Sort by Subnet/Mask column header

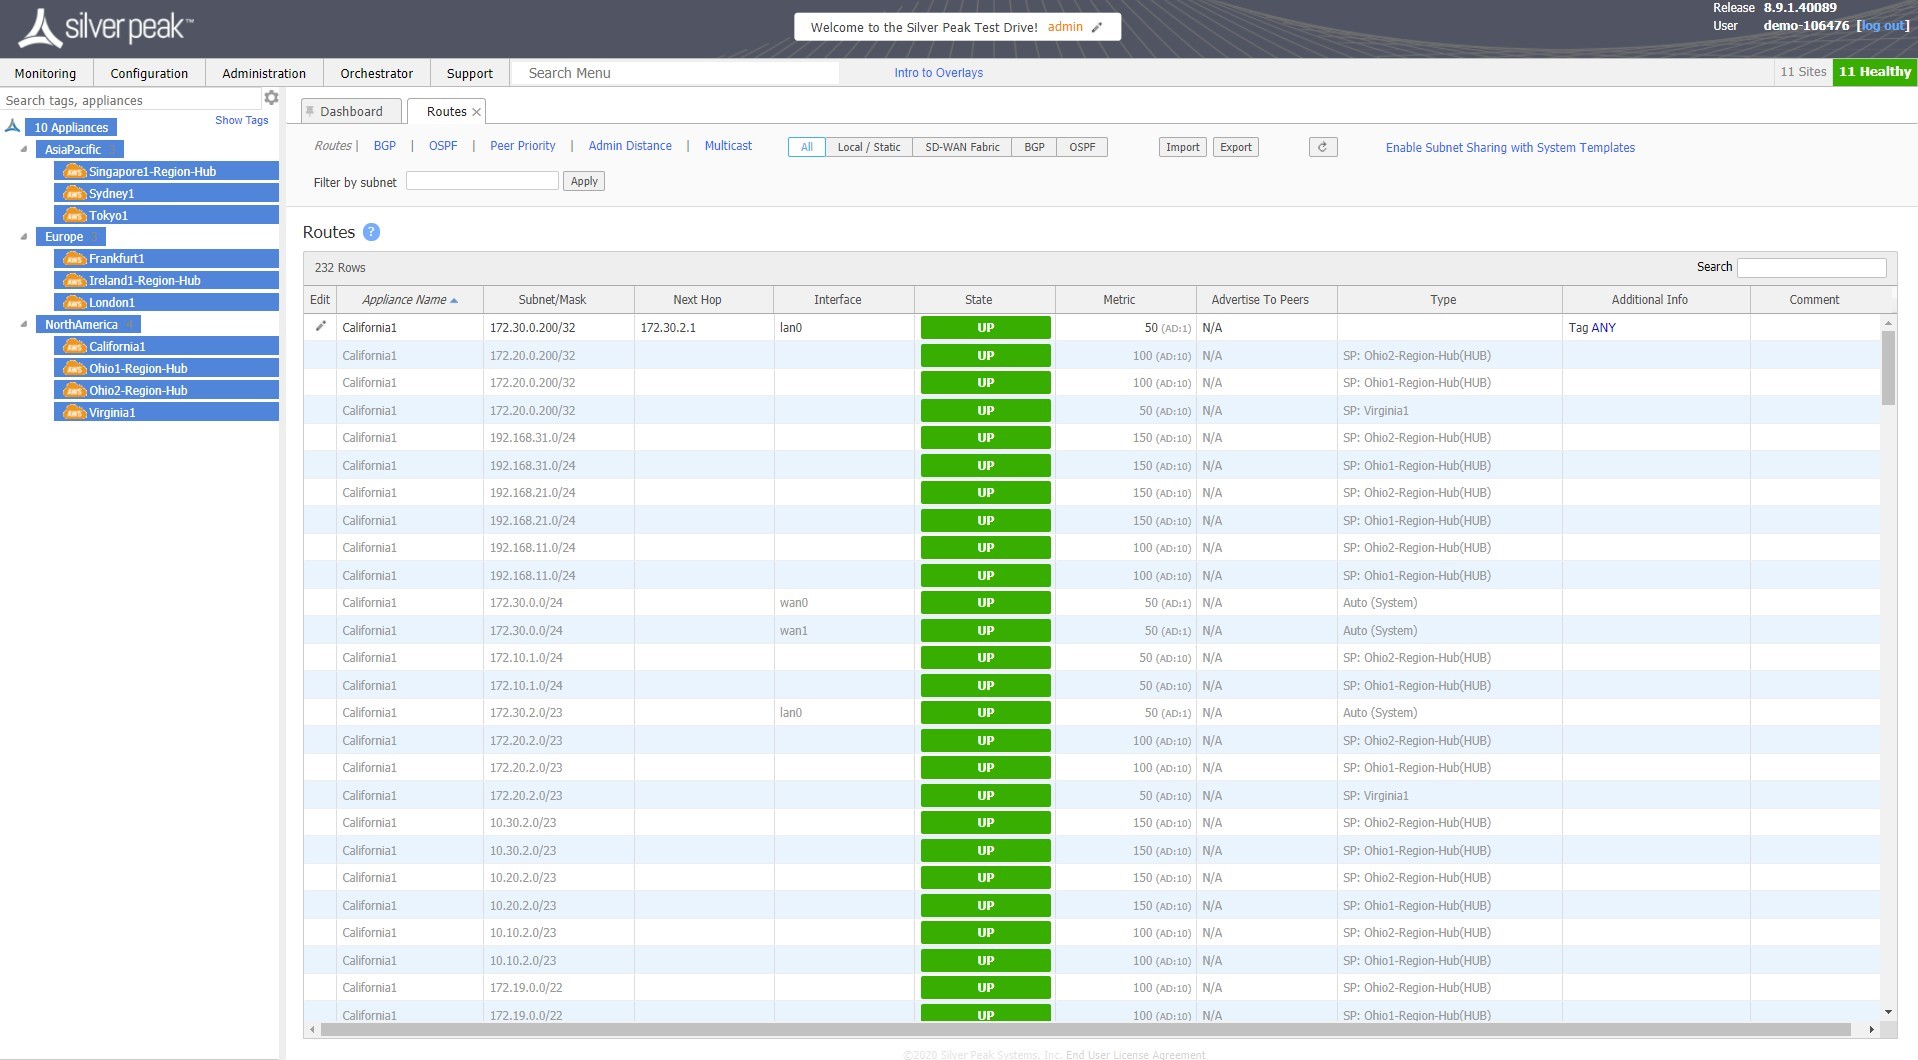(x=558, y=300)
